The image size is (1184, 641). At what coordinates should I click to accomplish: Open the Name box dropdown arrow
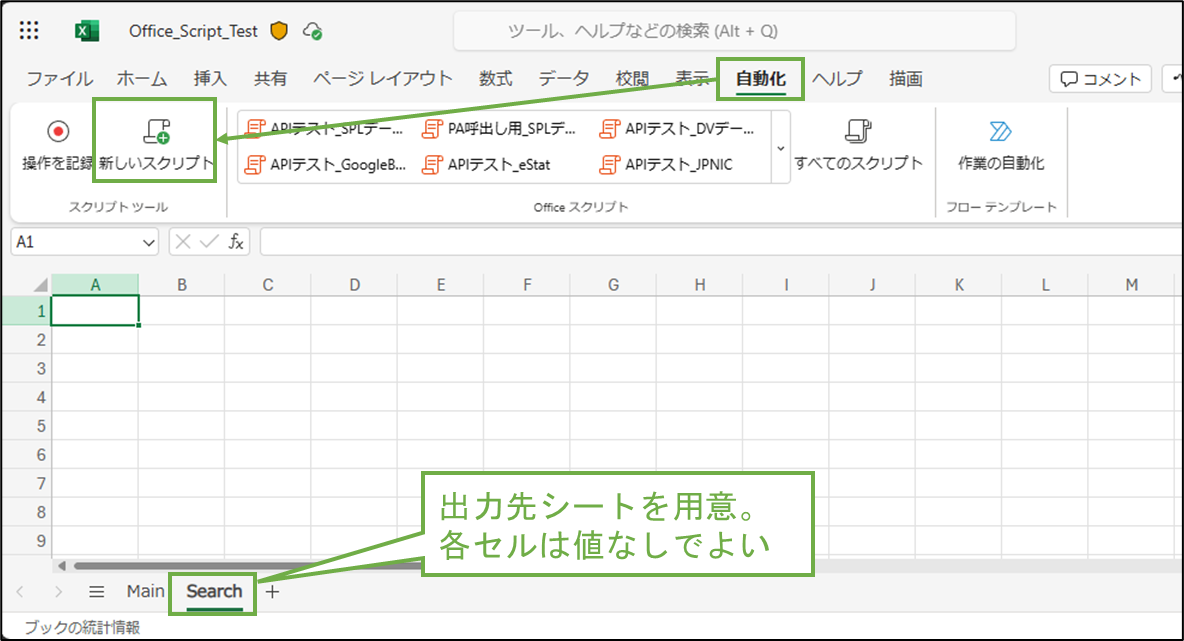click(x=149, y=241)
